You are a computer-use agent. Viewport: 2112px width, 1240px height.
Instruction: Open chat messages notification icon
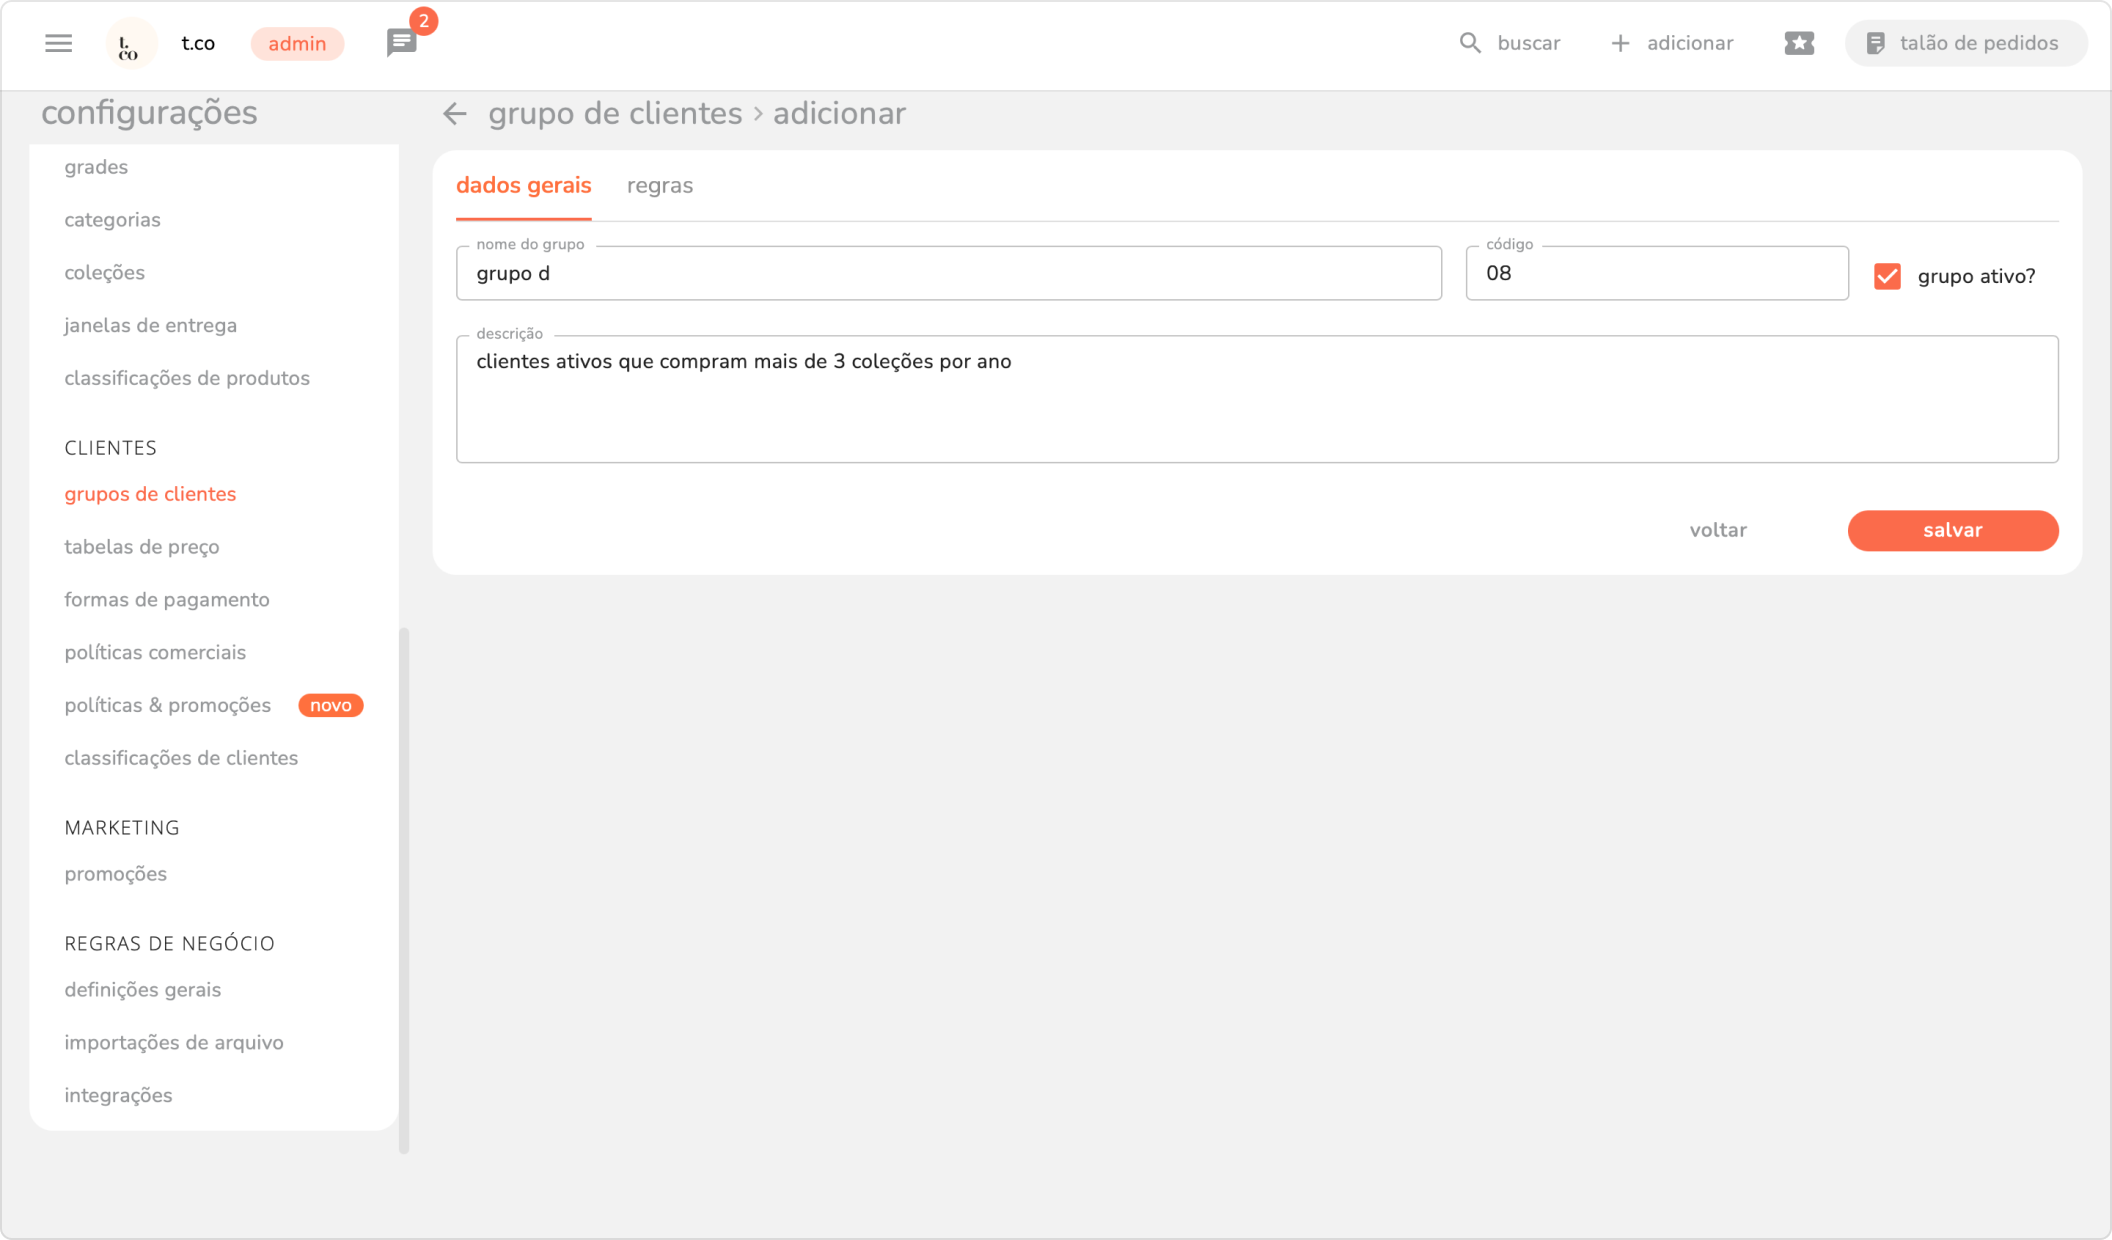[x=402, y=43]
